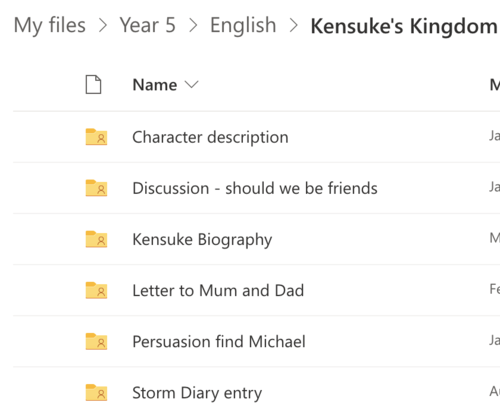Go to My files in breadcrumb
Viewport: 500px width, 415px height.
coord(50,26)
